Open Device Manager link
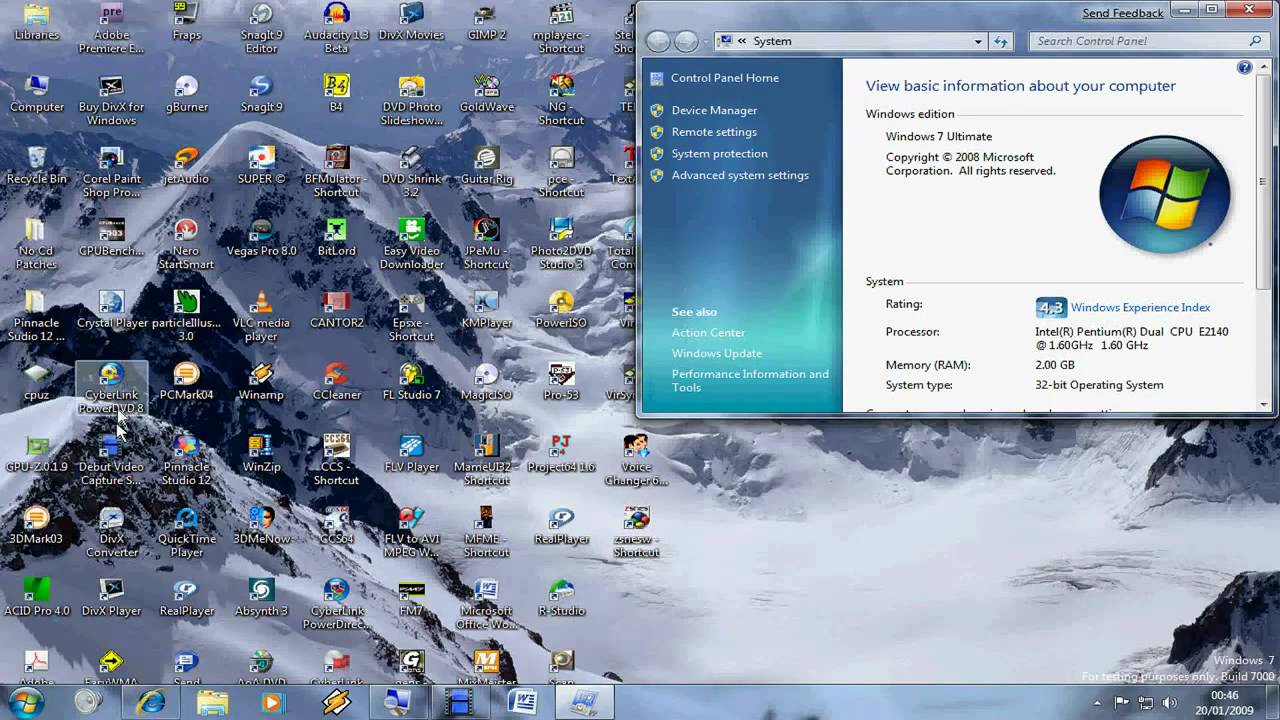Screen dimensions: 1280x720 (x=714, y=110)
